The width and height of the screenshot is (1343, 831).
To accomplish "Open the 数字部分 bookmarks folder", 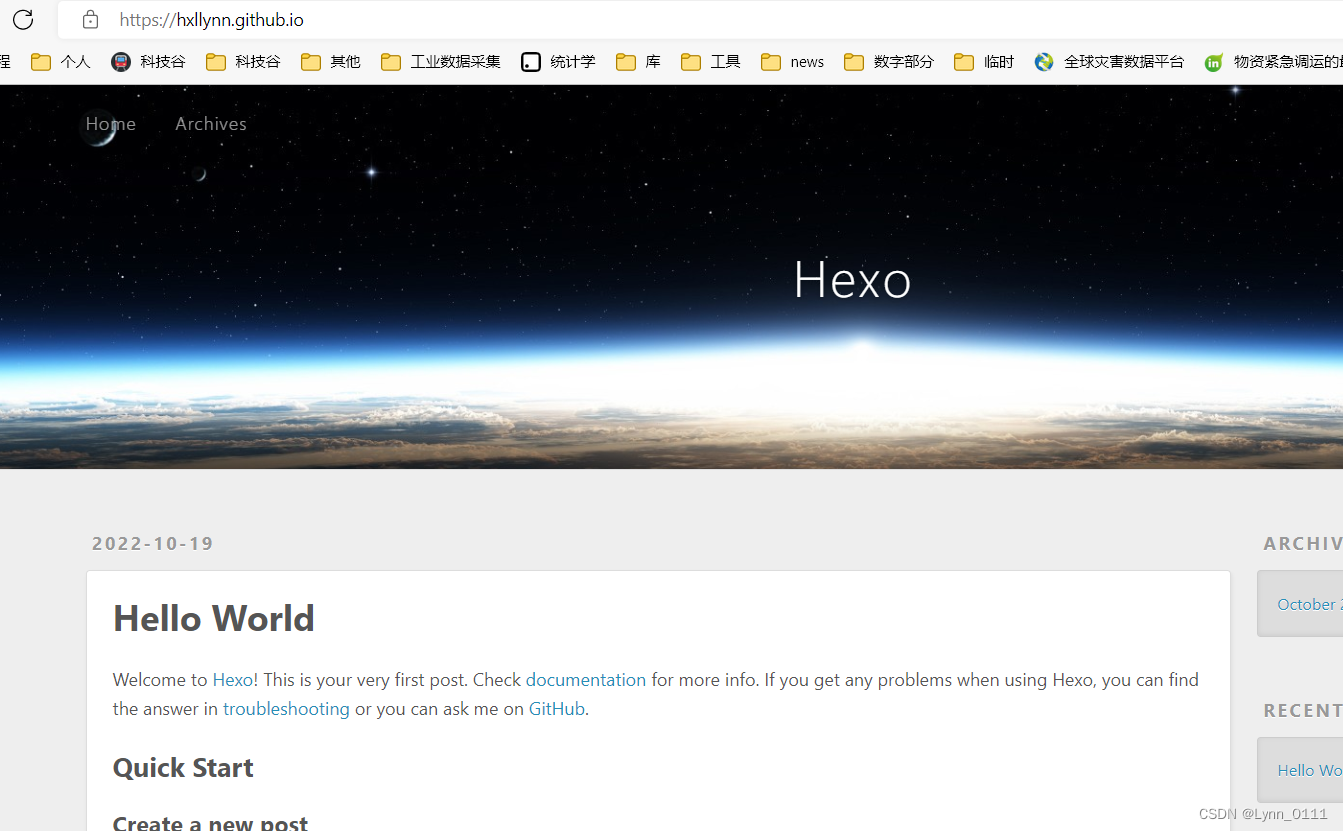I will pyautogui.click(x=889, y=62).
